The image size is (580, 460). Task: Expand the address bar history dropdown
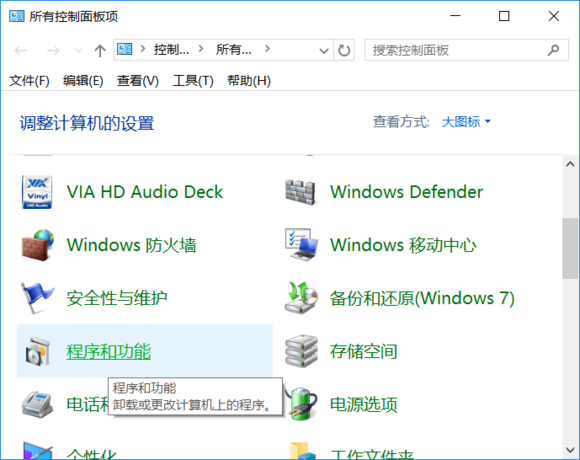[324, 51]
